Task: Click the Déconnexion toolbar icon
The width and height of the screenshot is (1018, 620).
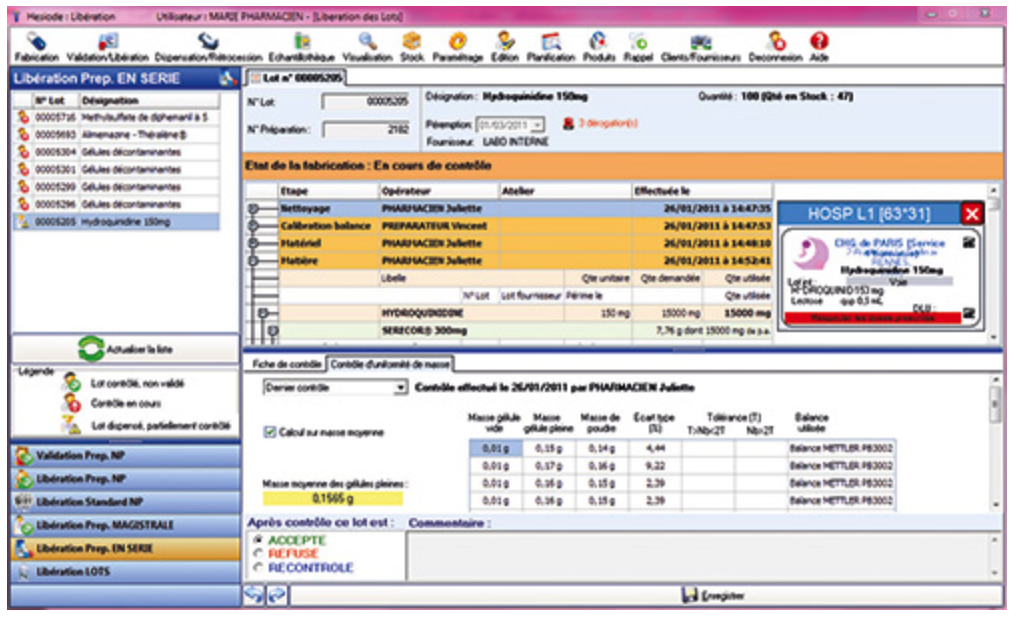Action: coord(774,45)
